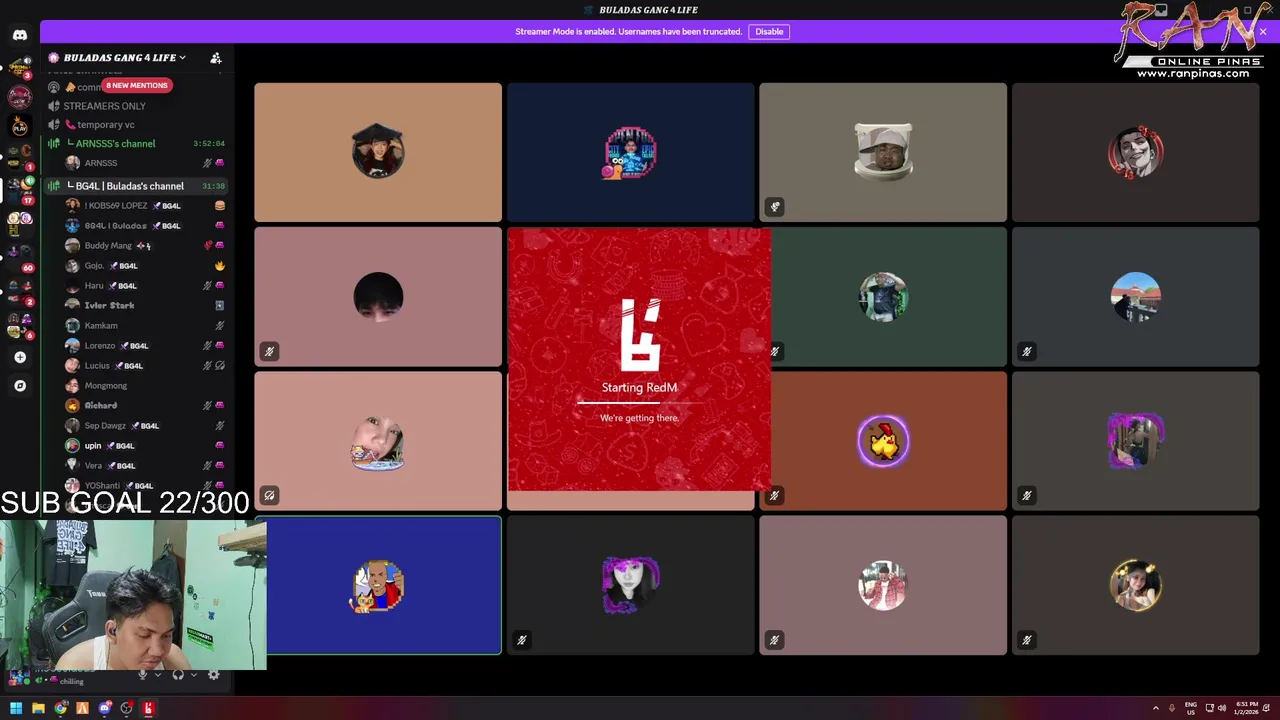Click Starting RedM launcher splash window

coord(639,360)
